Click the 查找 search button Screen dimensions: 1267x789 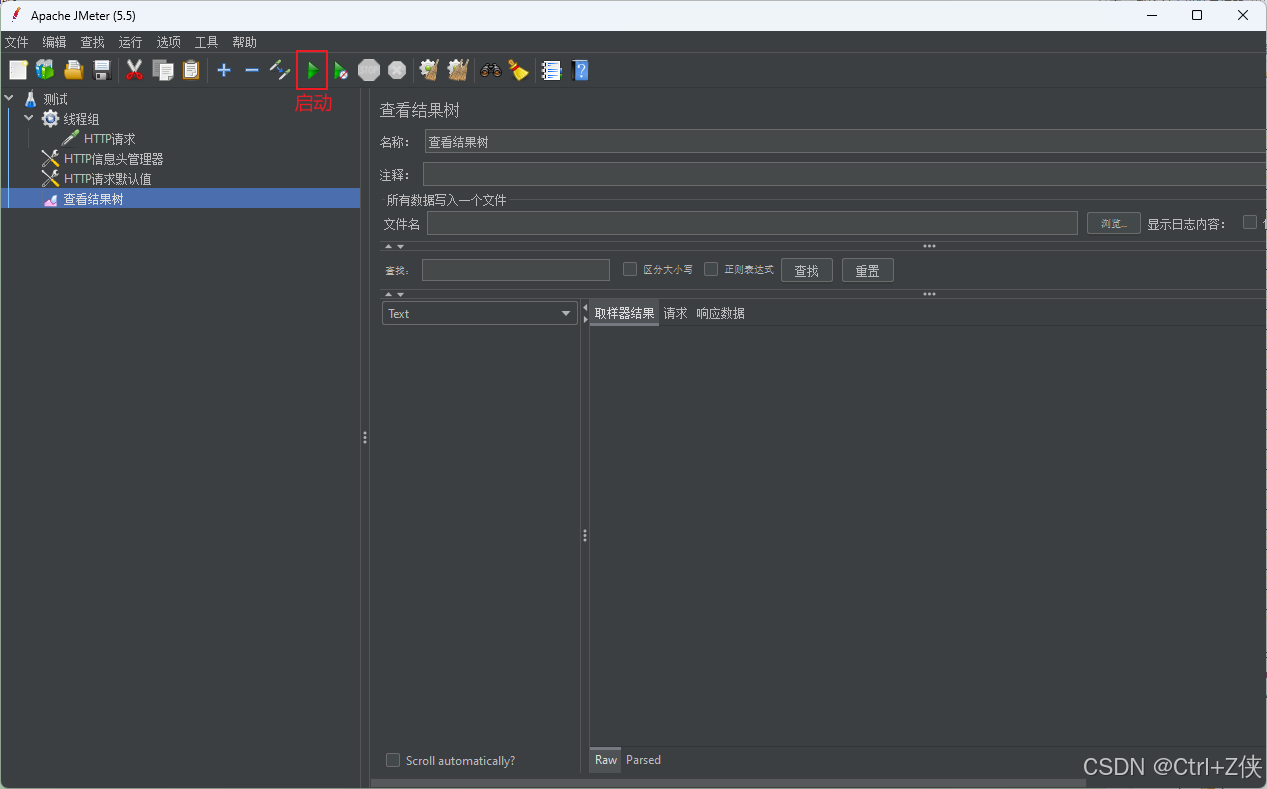807,270
